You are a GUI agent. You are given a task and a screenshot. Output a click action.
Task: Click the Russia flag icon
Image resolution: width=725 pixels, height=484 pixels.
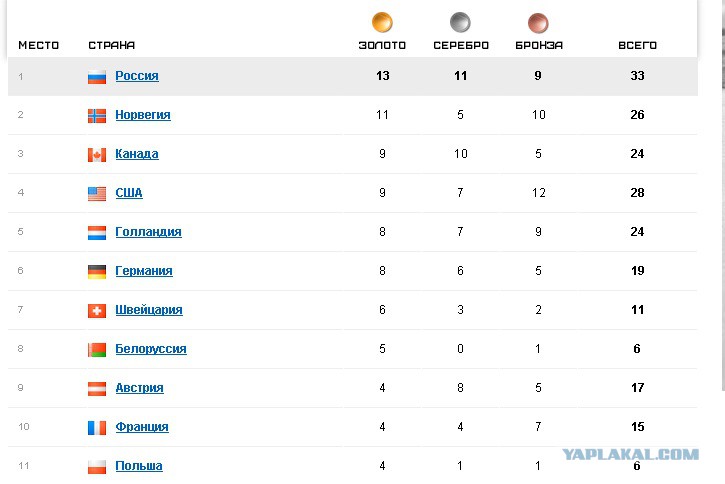pos(97,76)
